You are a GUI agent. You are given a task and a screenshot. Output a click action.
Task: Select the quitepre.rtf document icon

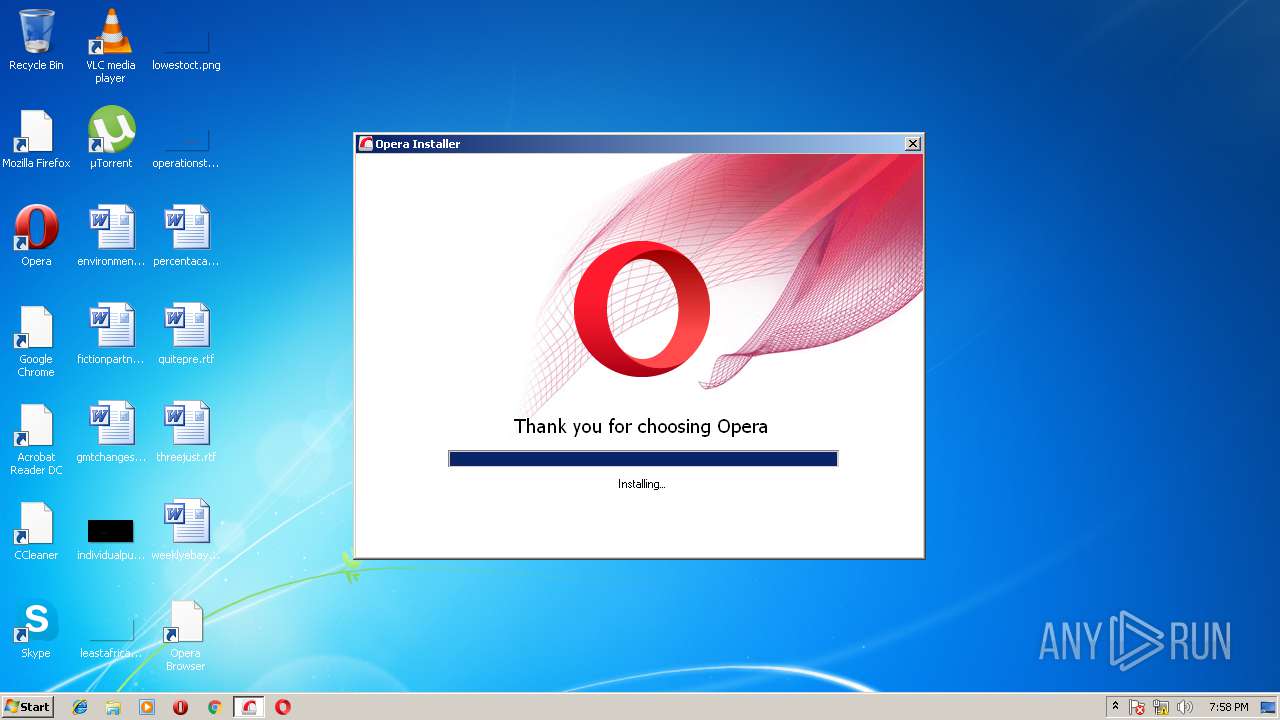(186, 334)
